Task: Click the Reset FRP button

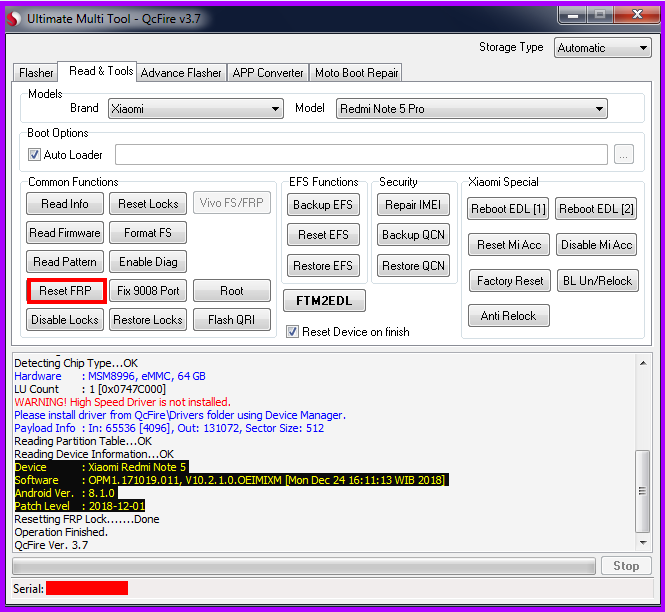Action: [66, 291]
